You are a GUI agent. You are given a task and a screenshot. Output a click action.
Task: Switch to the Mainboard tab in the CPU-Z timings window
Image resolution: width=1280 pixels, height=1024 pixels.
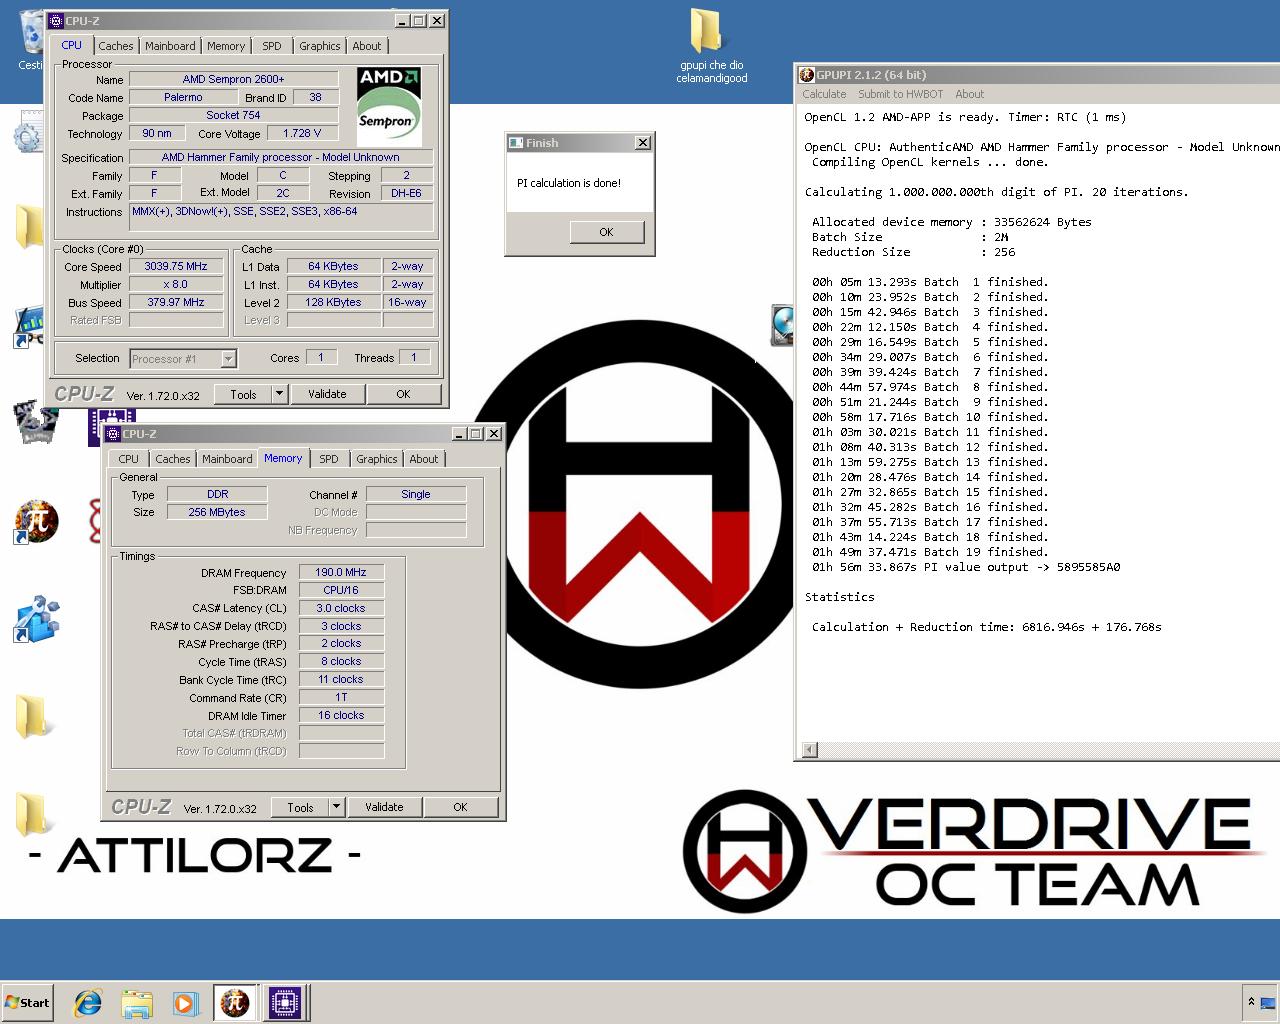tap(227, 459)
